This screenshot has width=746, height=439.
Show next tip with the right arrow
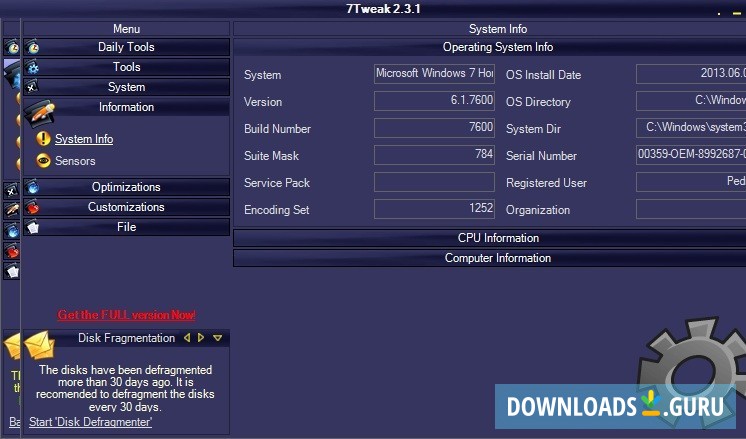201,338
